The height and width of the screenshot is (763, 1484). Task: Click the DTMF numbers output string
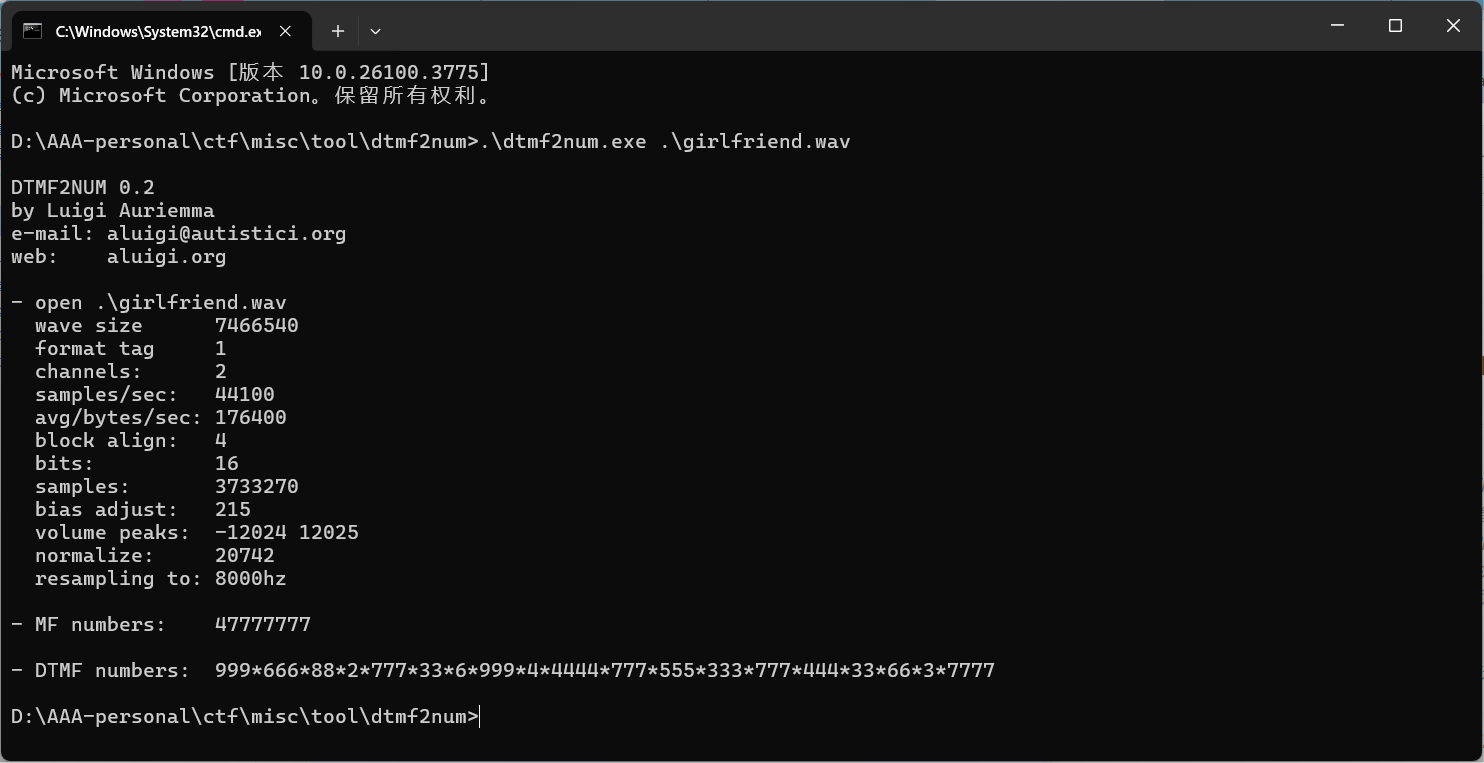[x=605, y=670]
